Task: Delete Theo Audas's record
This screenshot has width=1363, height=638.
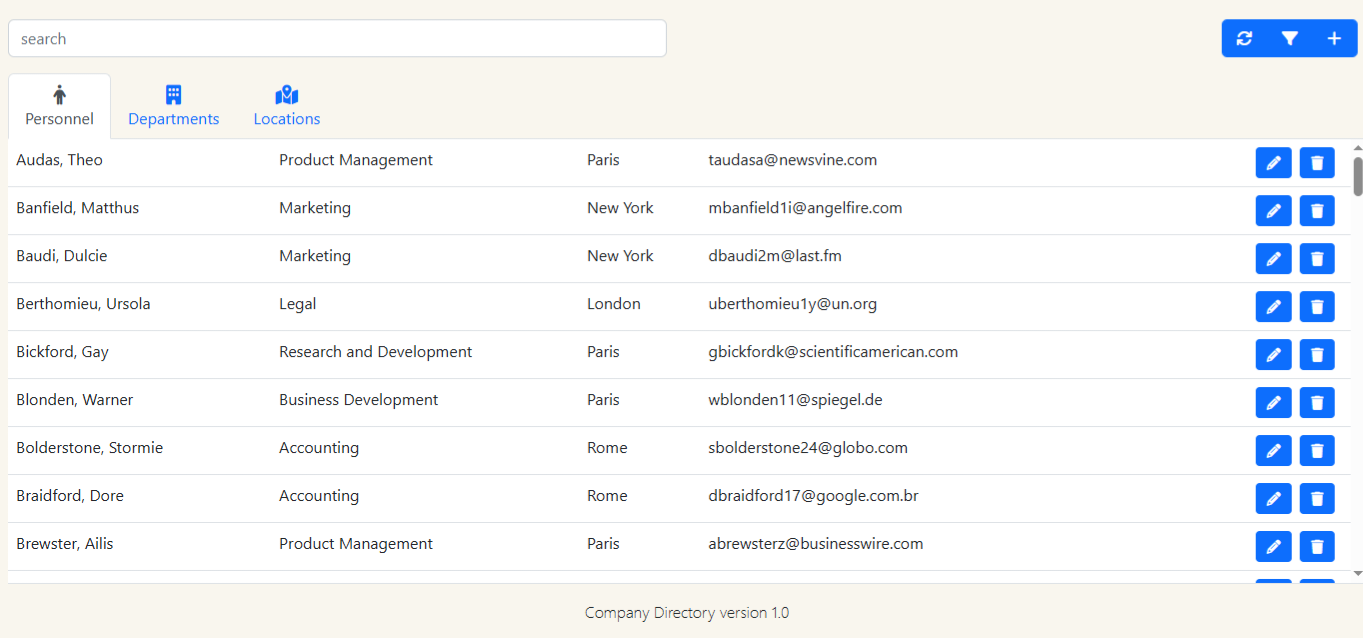Action: pyautogui.click(x=1317, y=162)
